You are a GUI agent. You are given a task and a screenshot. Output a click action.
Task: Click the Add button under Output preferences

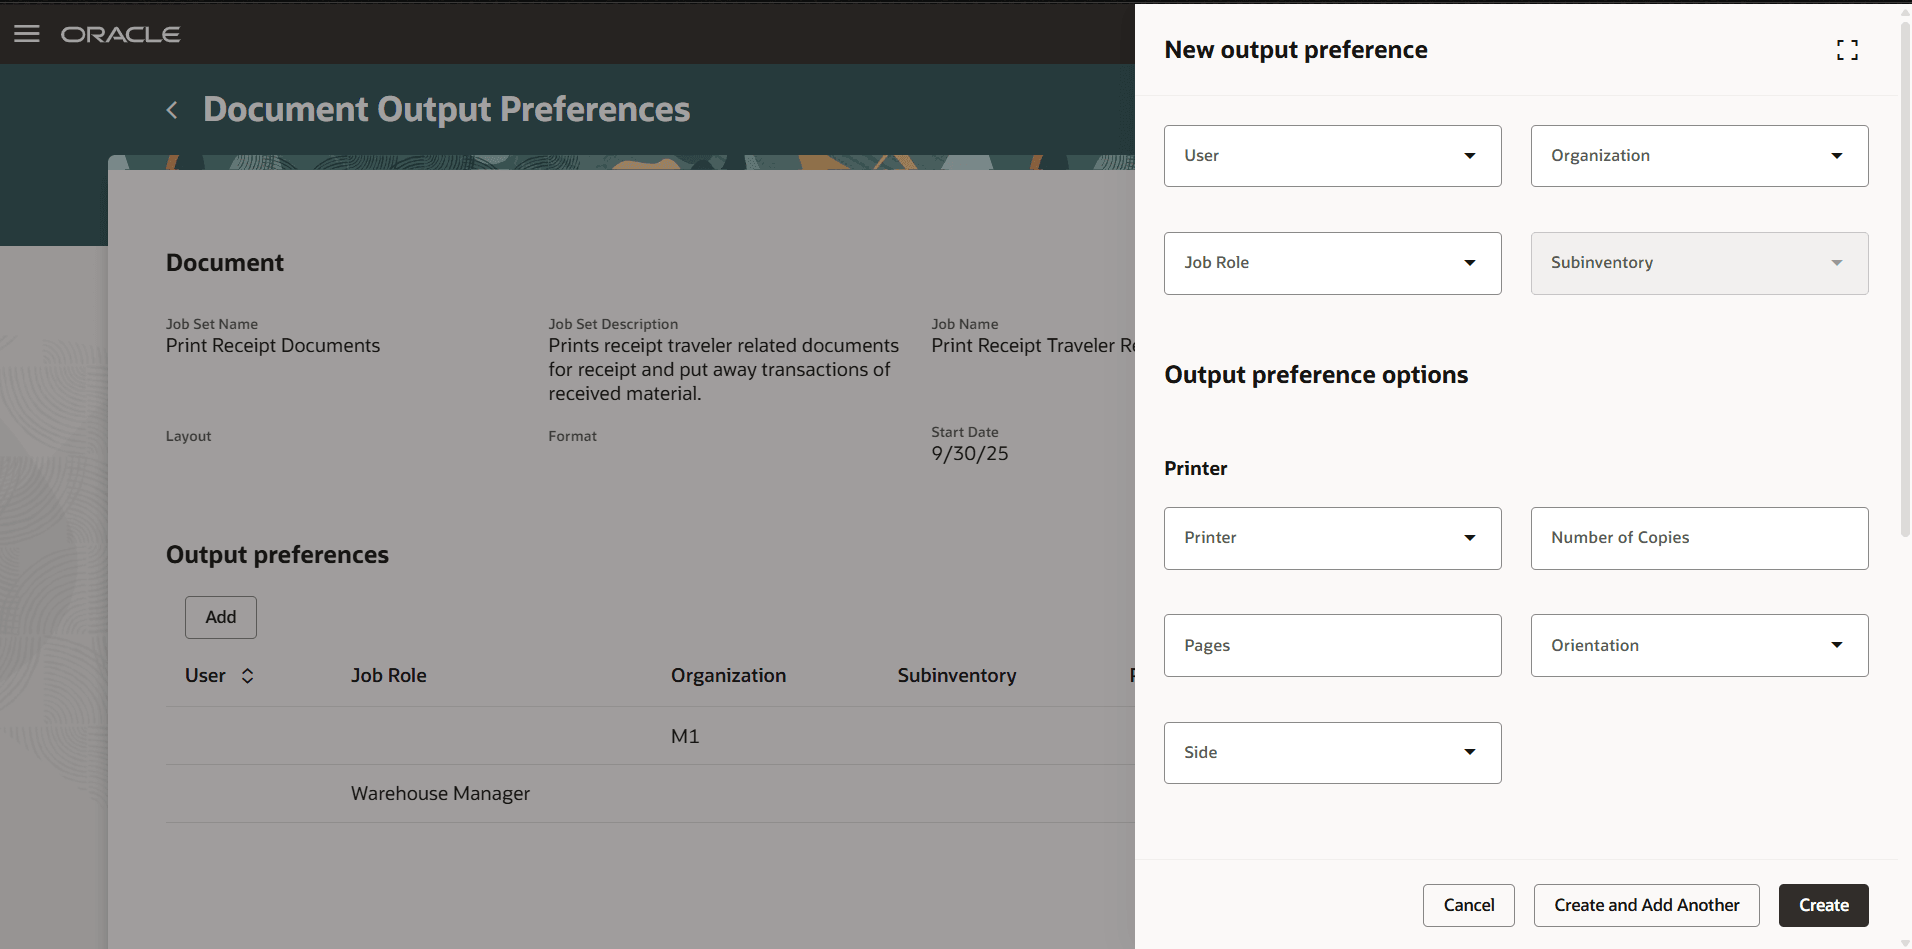tap(220, 617)
